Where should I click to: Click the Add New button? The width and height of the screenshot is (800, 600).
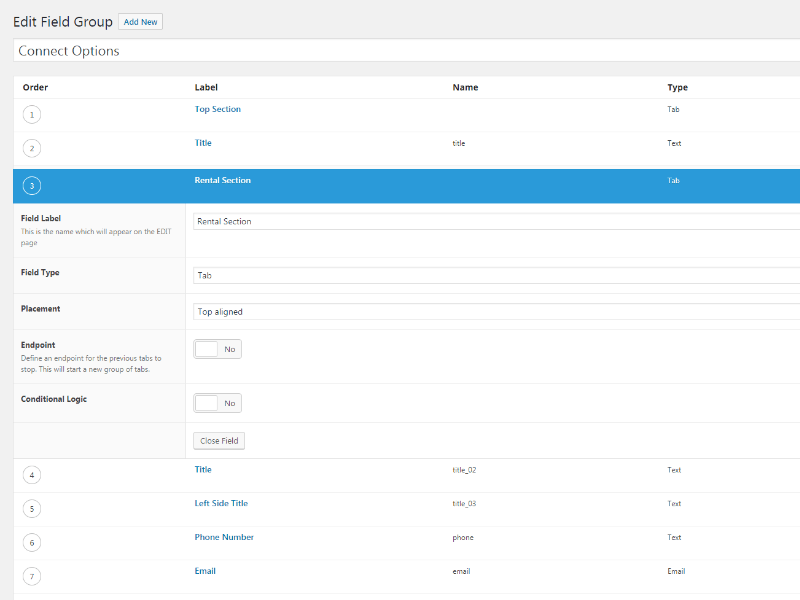click(140, 21)
